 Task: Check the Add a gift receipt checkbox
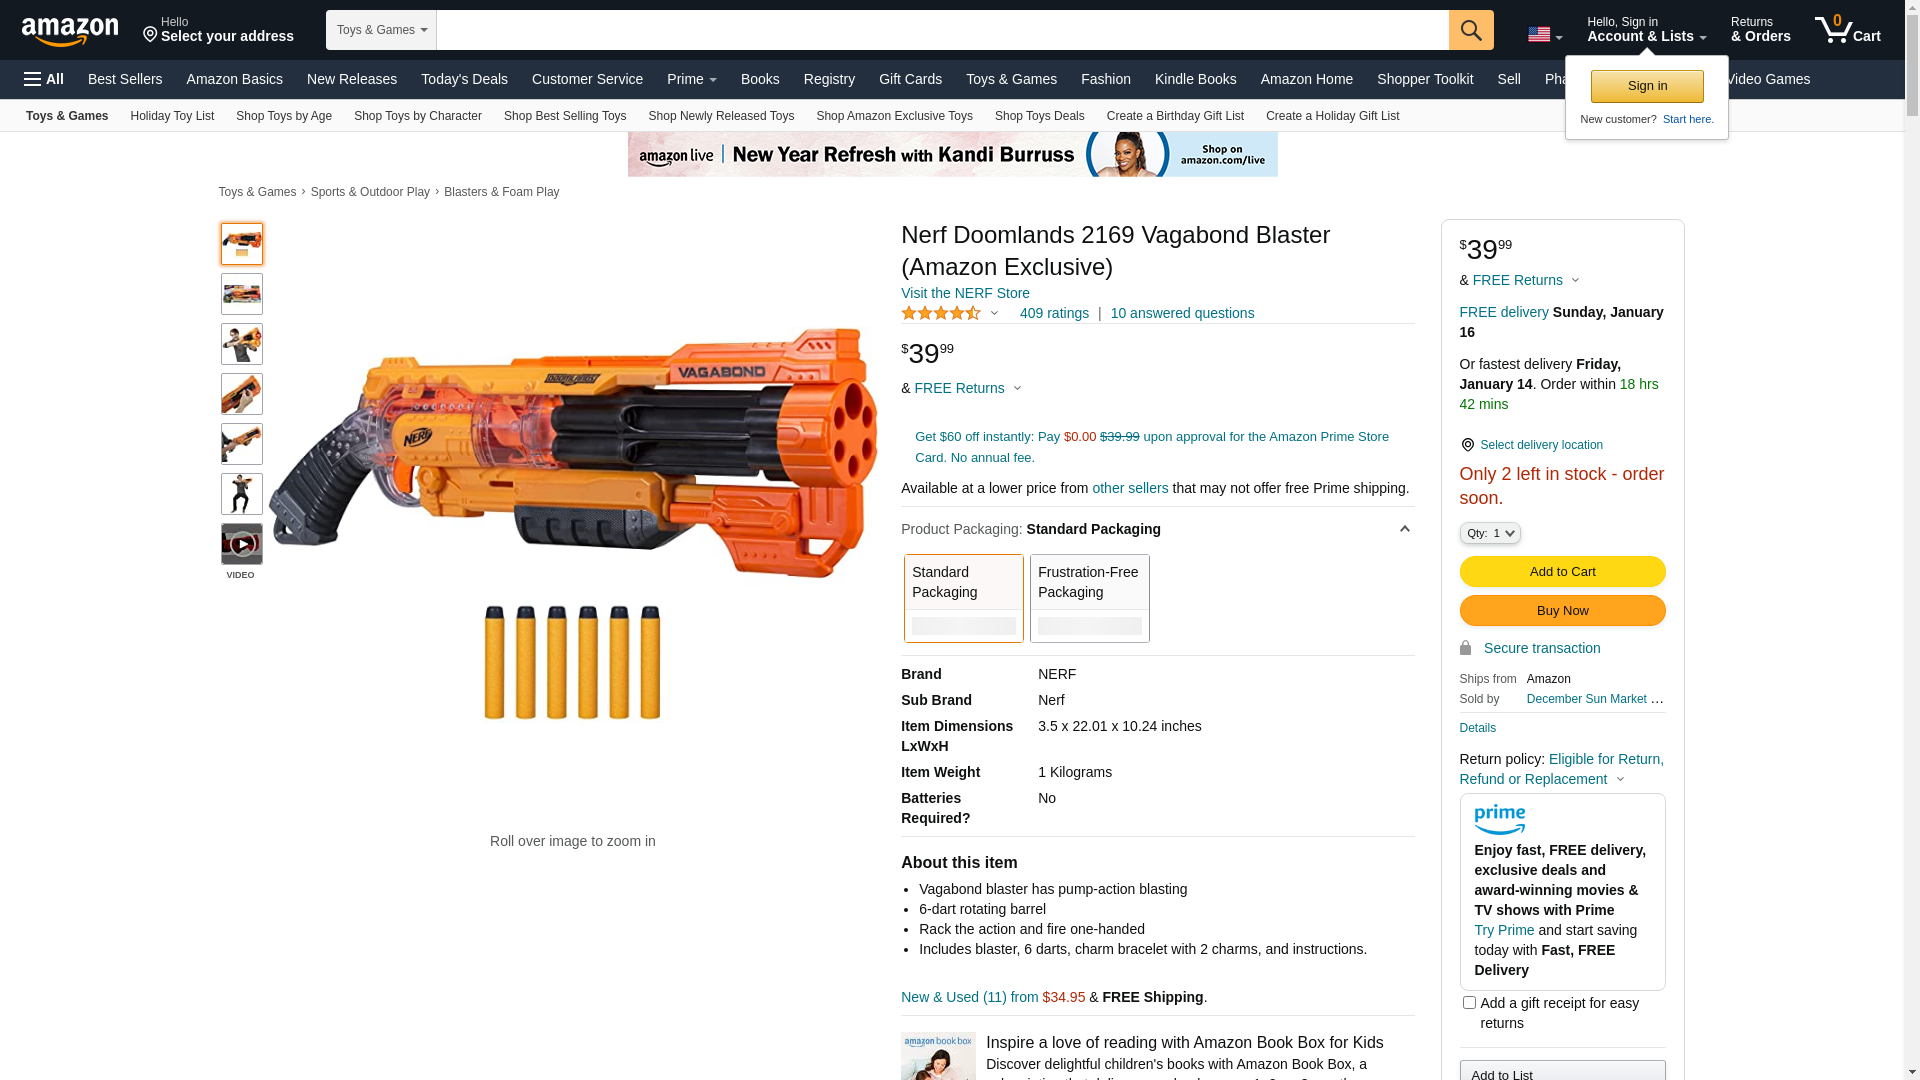pyautogui.click(x=1469, y=1002)
